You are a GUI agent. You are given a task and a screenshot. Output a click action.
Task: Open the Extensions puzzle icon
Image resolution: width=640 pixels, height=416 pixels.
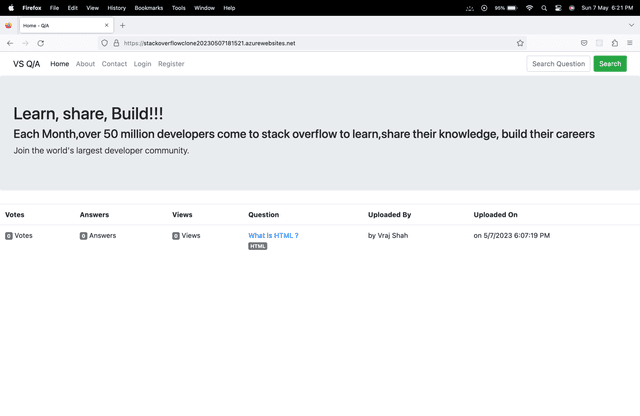point(614,43)
